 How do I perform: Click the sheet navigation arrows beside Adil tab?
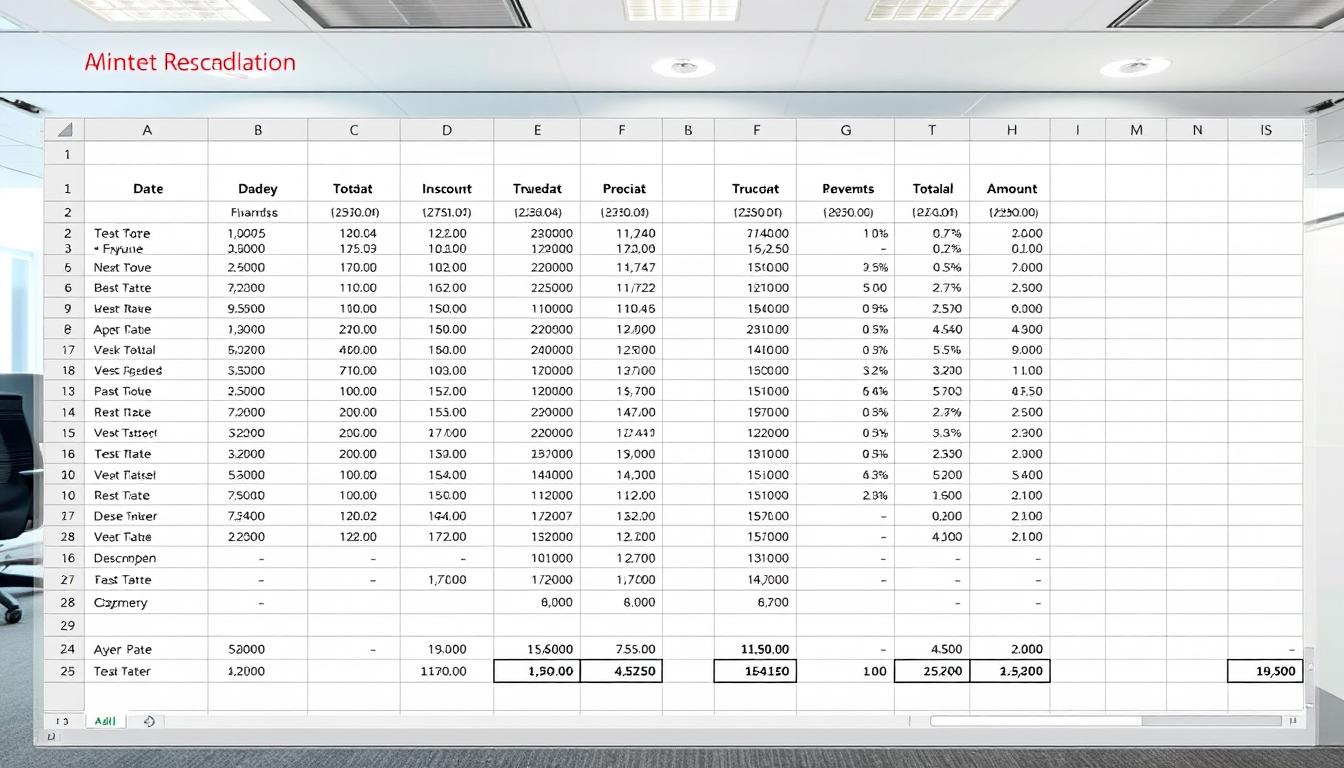[62, 720]
